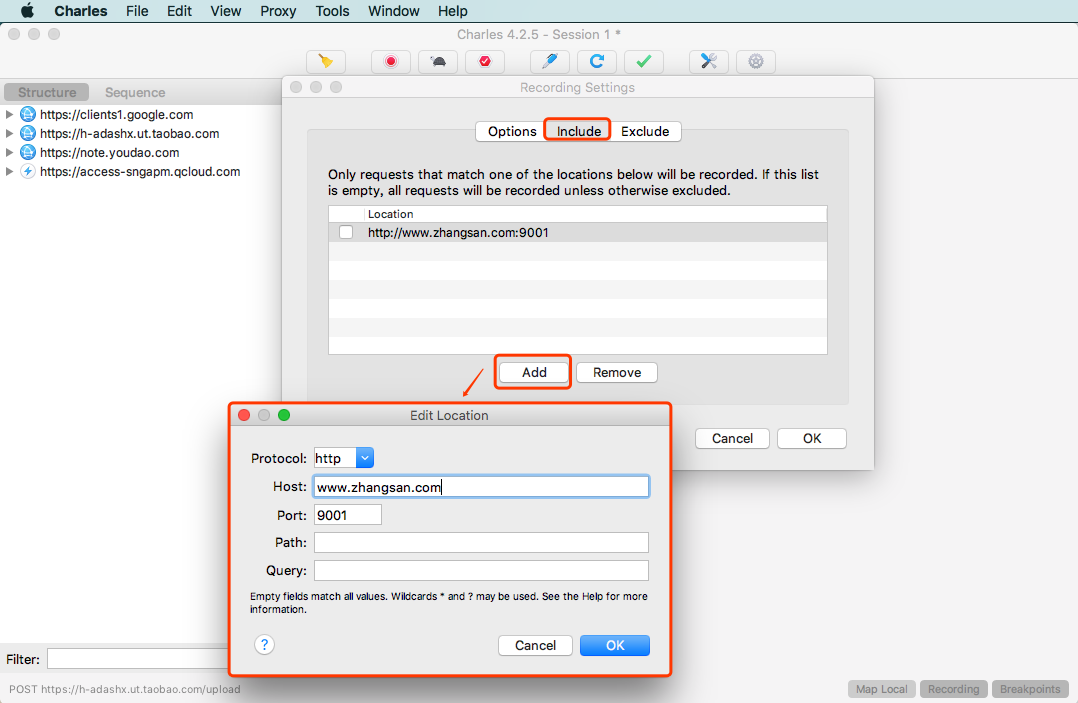
Task: Focus the Filter input field
Action: 138,659
